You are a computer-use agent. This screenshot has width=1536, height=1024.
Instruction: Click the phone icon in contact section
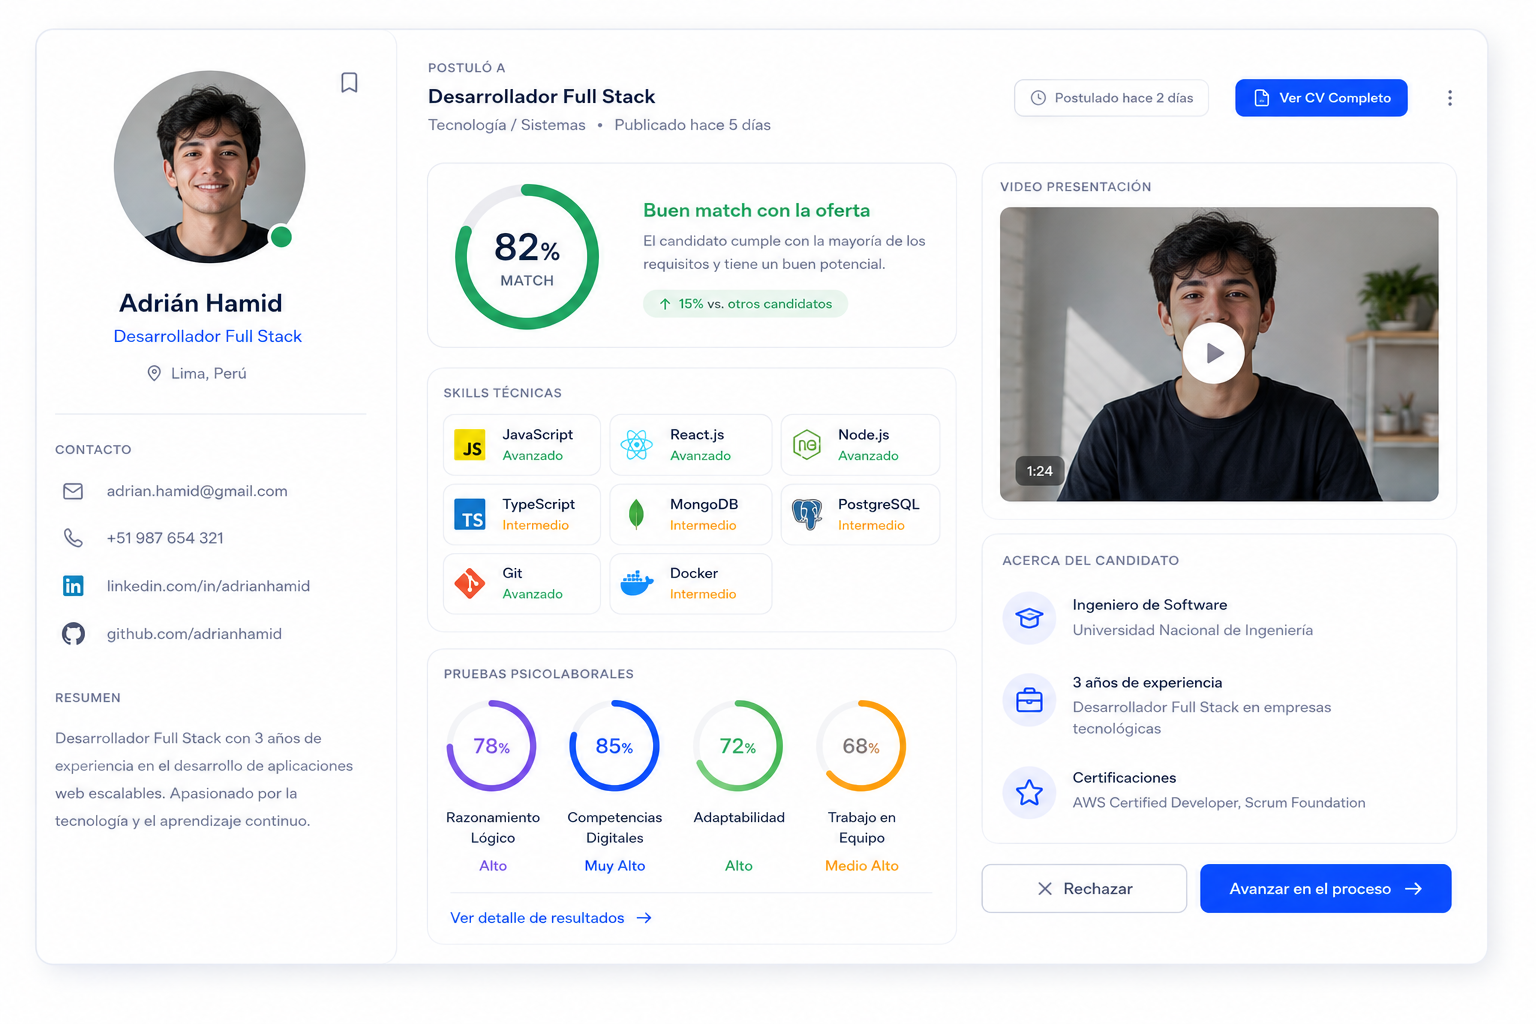(x=73, y=538)
